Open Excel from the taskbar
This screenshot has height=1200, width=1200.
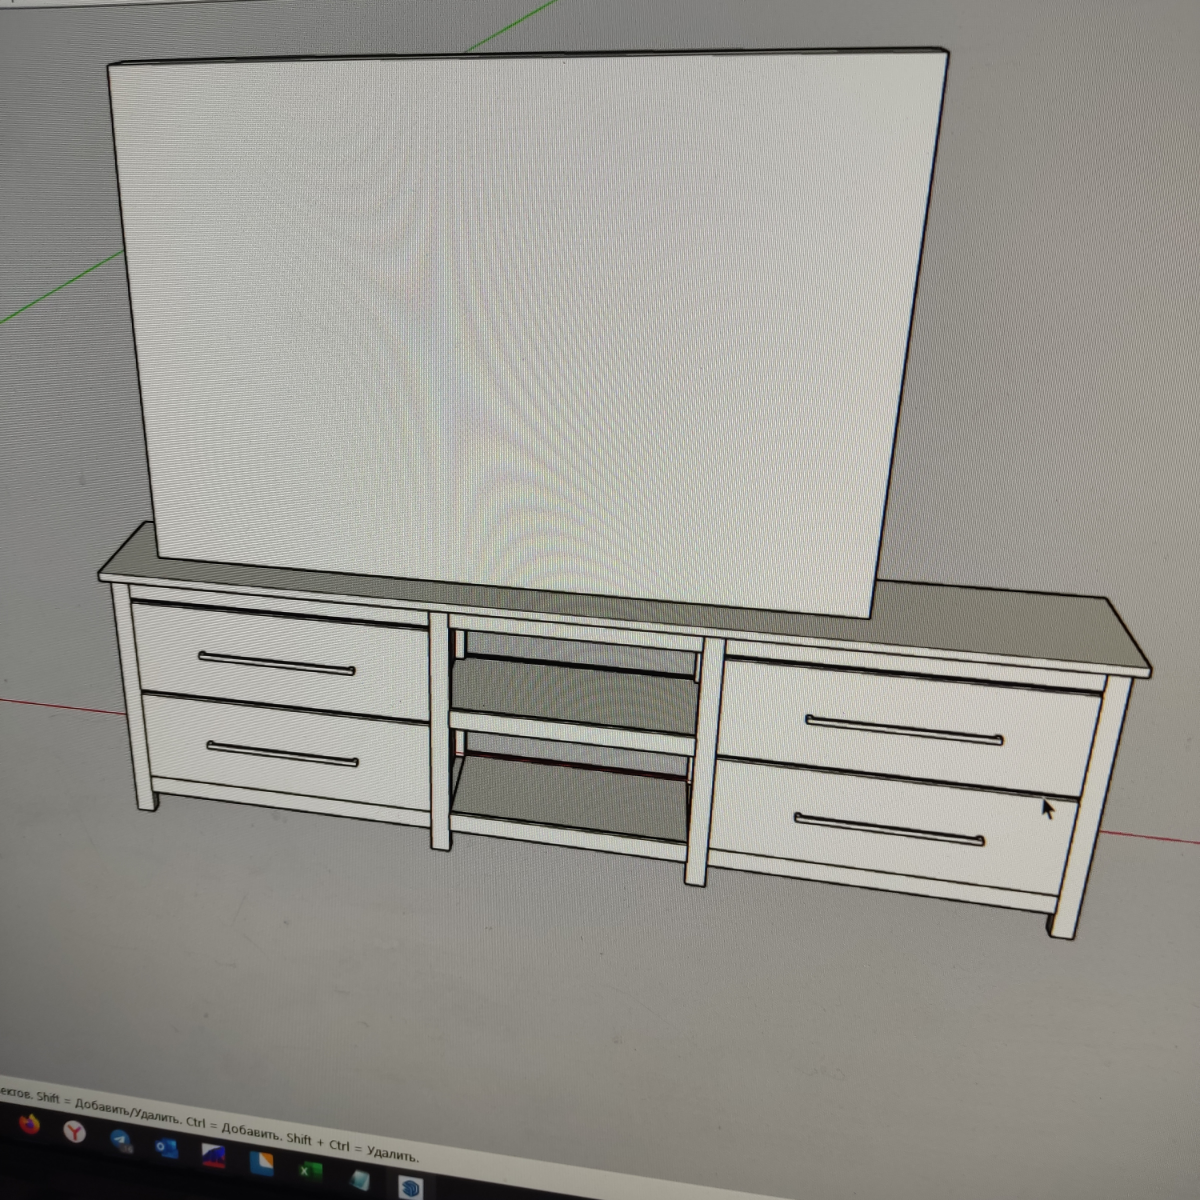310,1170
